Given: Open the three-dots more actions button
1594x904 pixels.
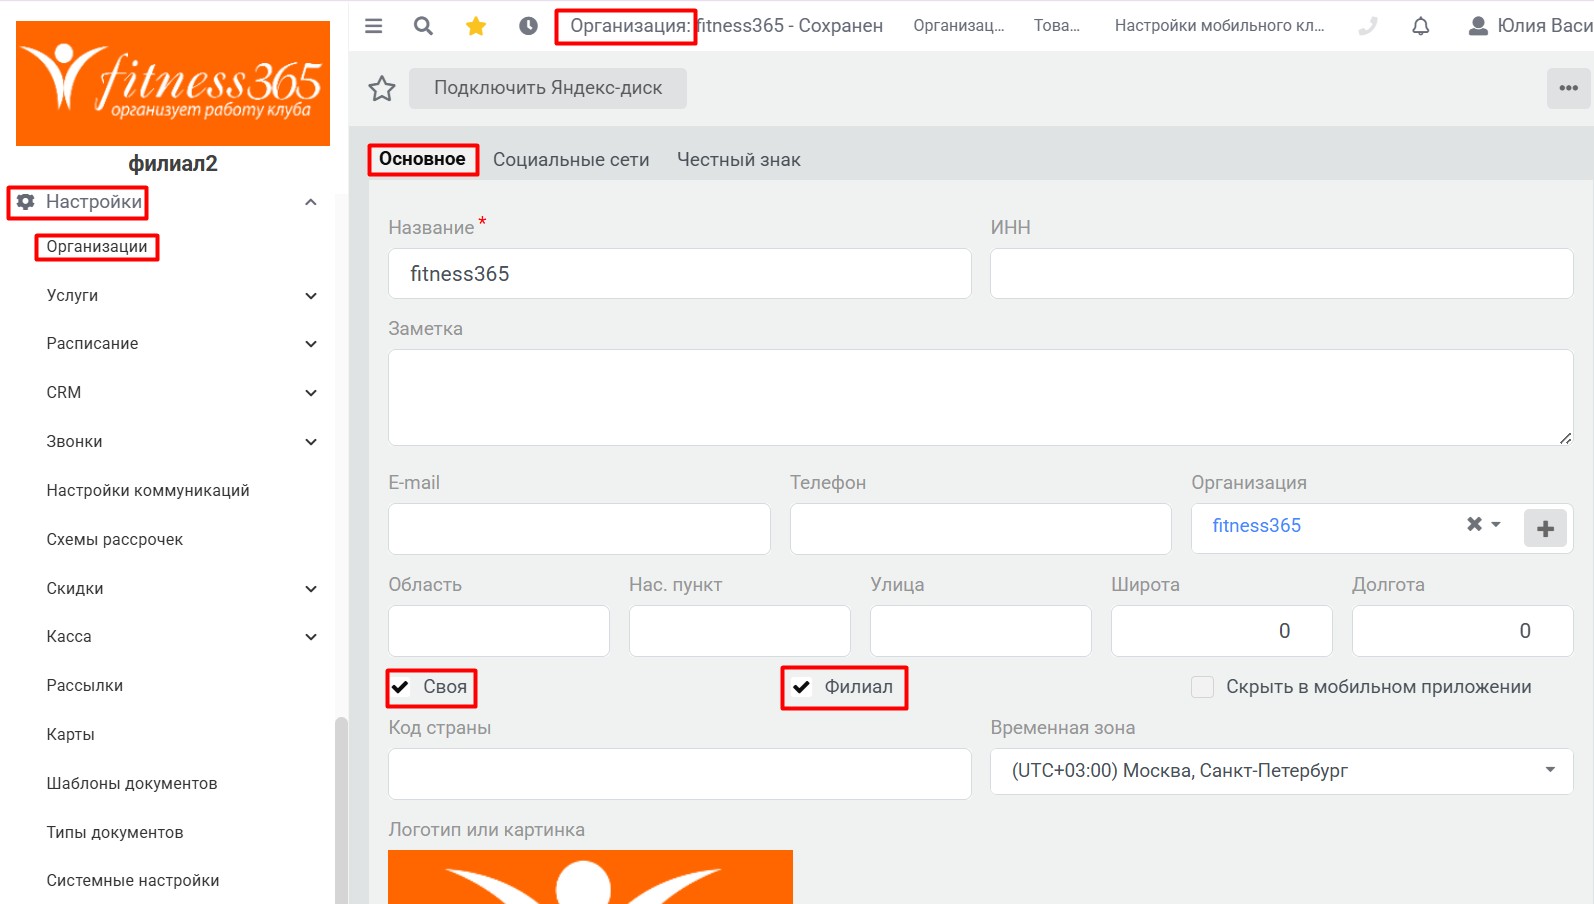Looking at the screenshot, I should pos(1568,88).
